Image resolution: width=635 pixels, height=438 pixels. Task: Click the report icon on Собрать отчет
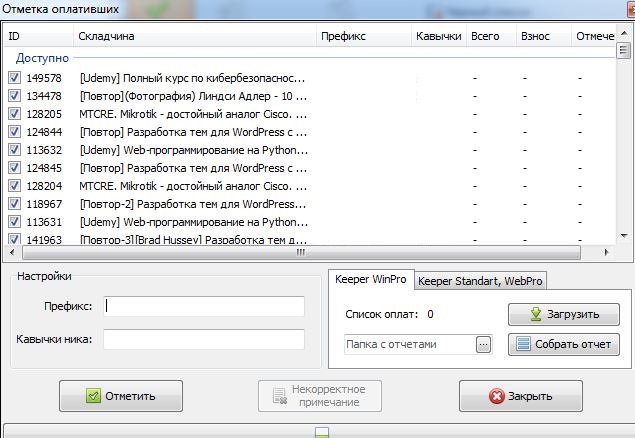click(x=522, y=344)
